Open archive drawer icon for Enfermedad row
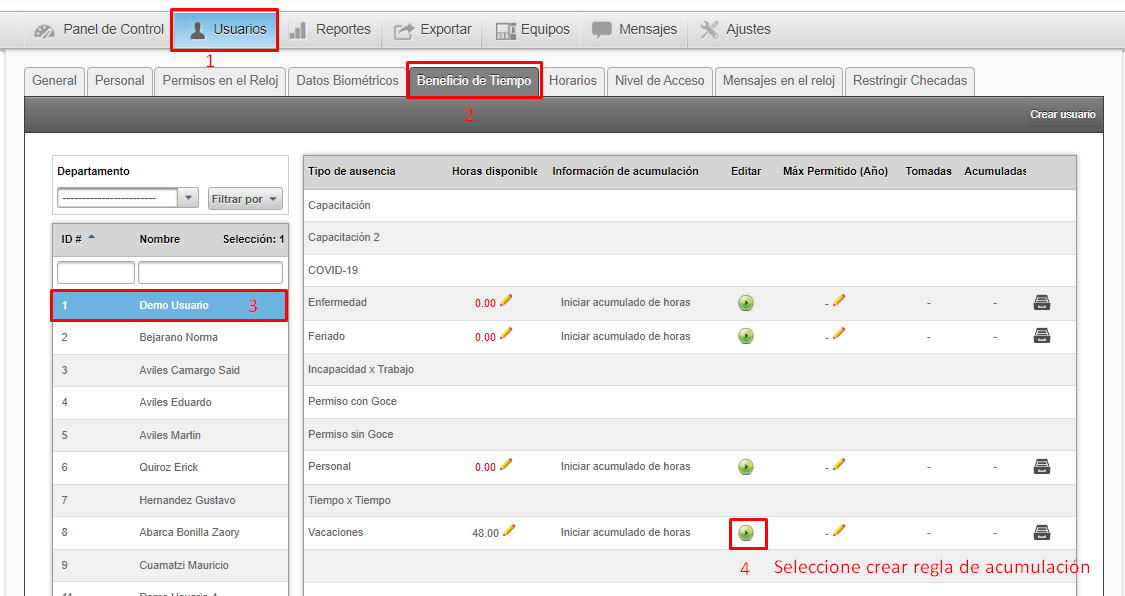 click(x=1041, y=303)
